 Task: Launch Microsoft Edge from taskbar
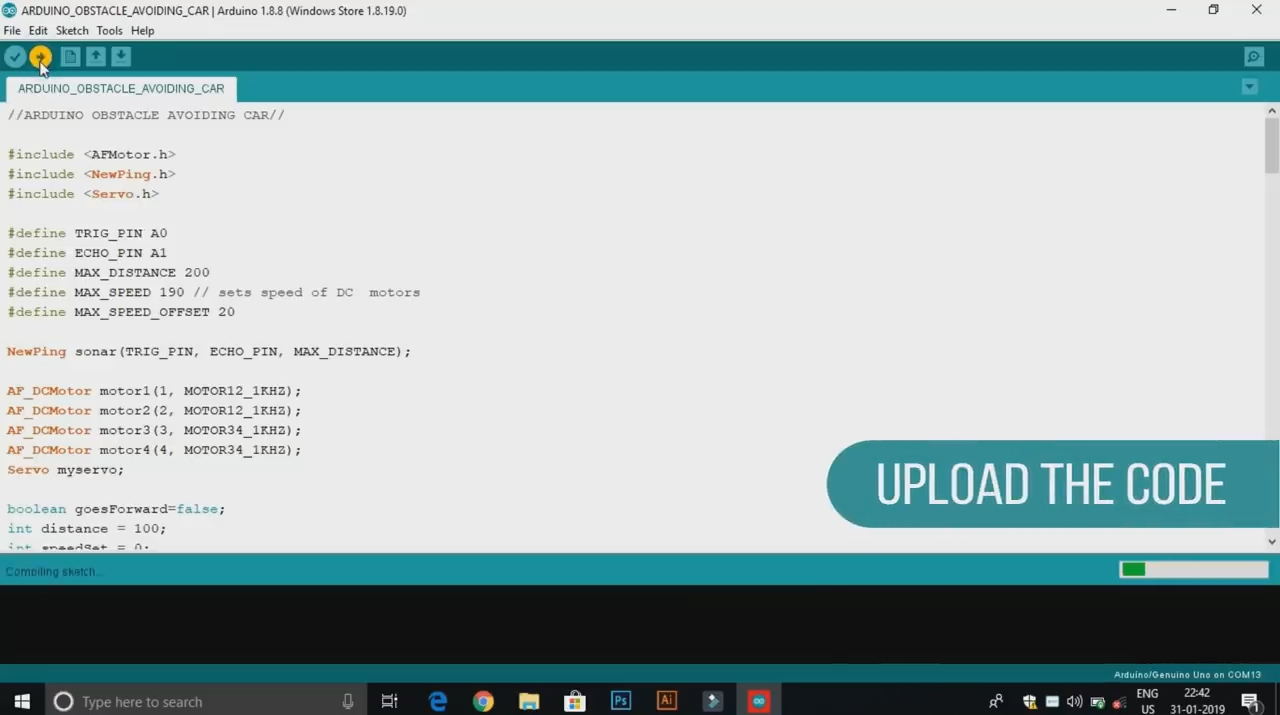(x=438, y=702)
